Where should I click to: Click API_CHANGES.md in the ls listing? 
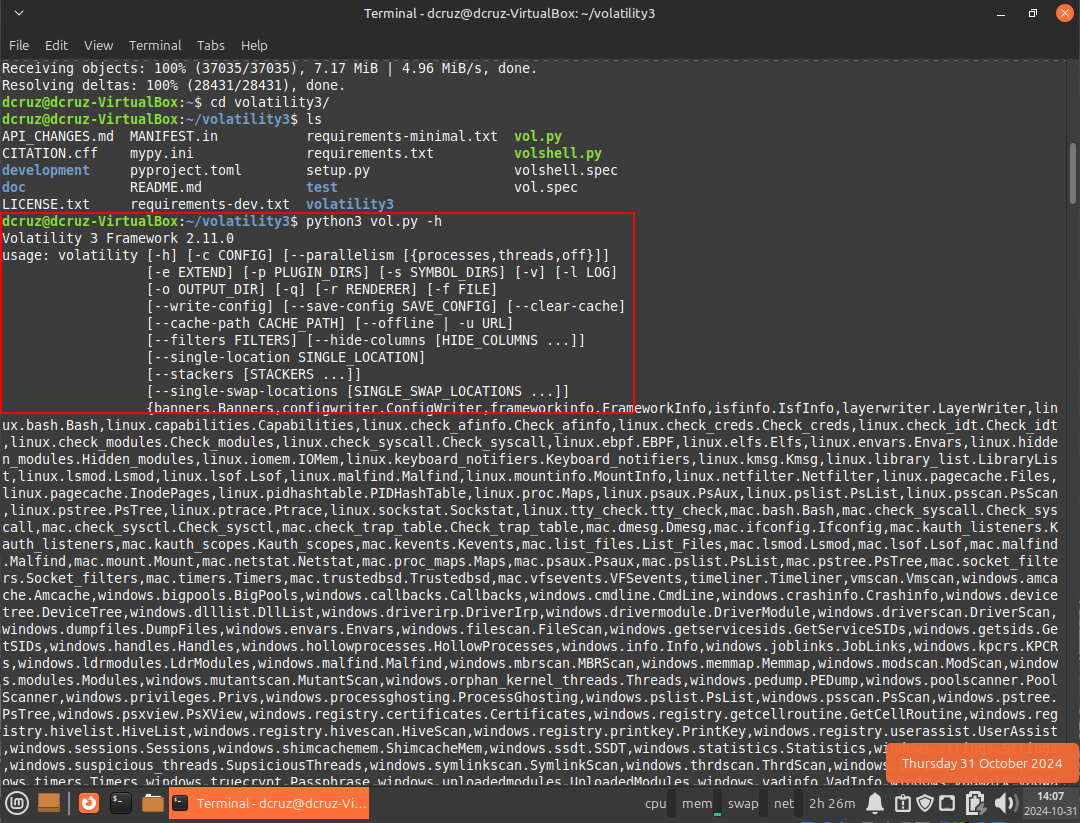(x=58, y=136)
